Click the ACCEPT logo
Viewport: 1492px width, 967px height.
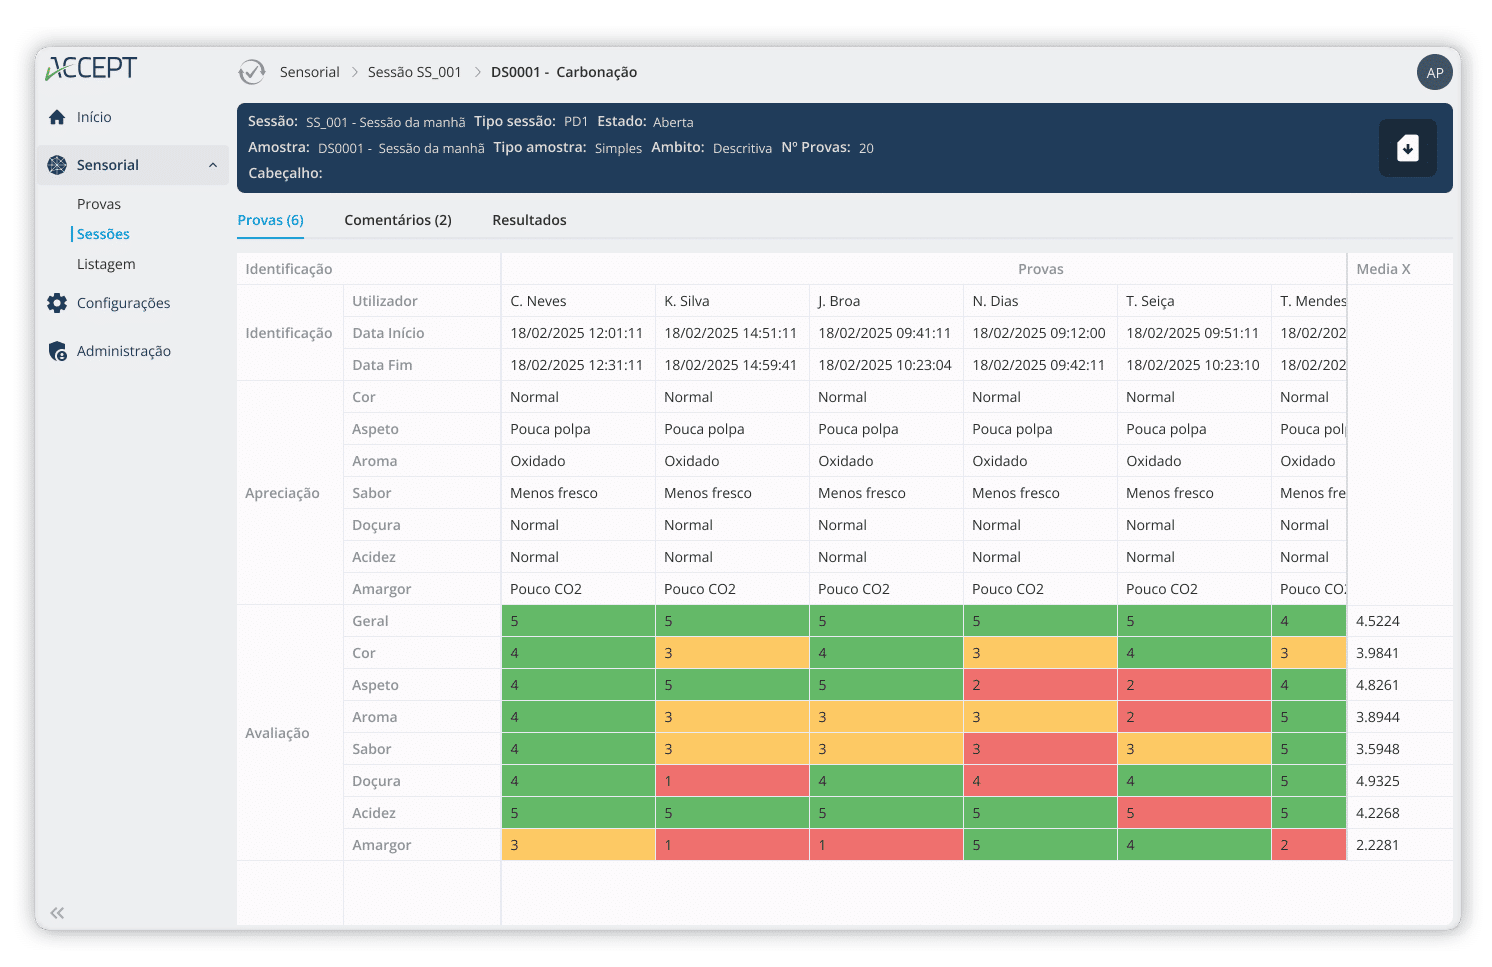pyautogui.click(x=92, y=68)
